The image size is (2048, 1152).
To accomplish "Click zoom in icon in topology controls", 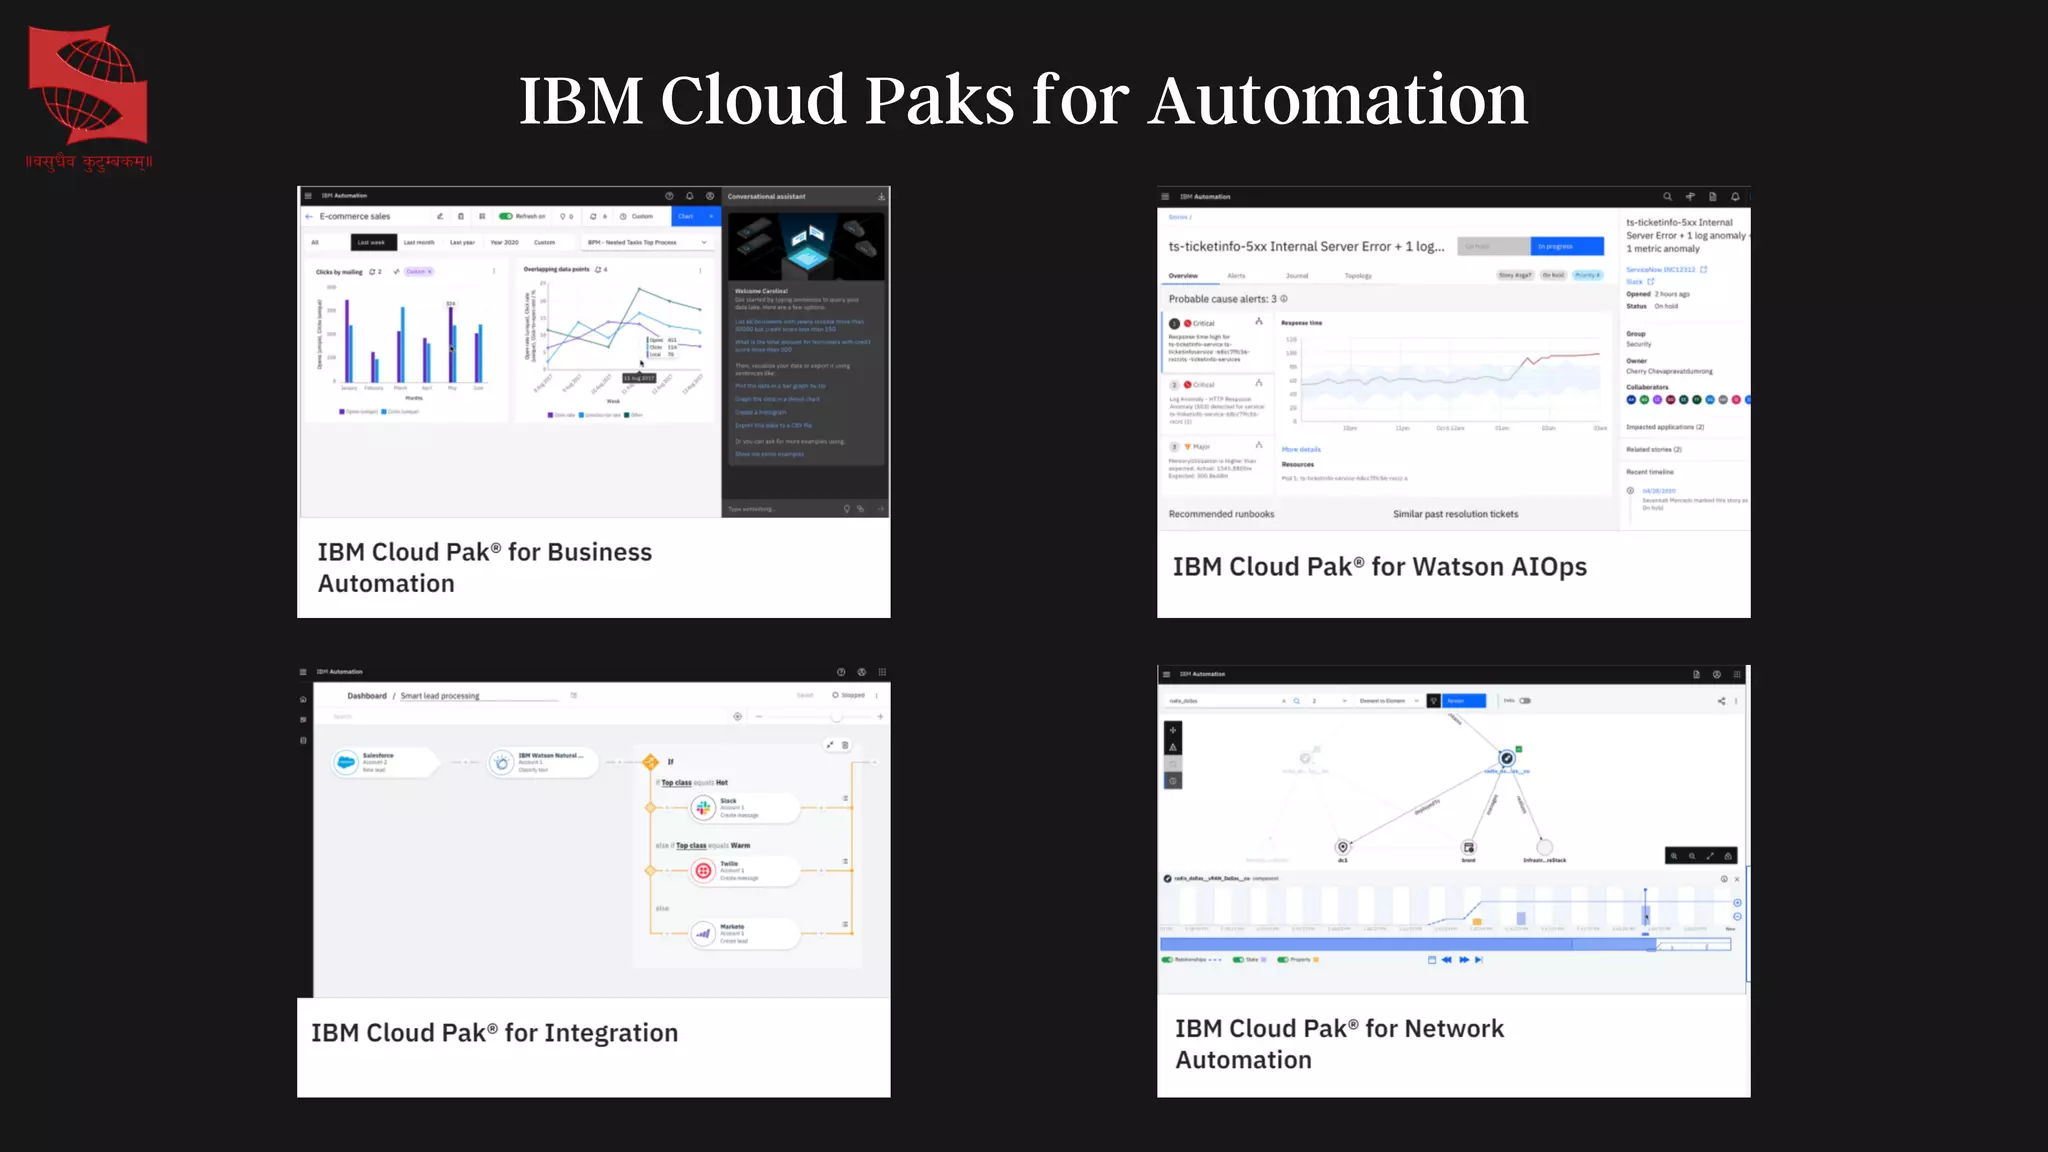I will click(1674, 856).
